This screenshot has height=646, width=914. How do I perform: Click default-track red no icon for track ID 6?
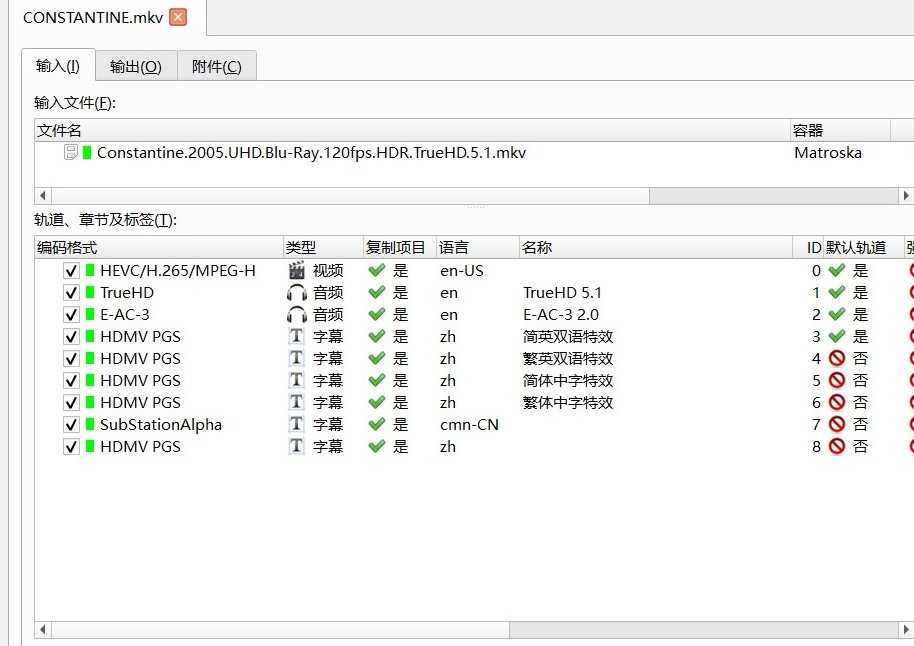tap(837, 403)
